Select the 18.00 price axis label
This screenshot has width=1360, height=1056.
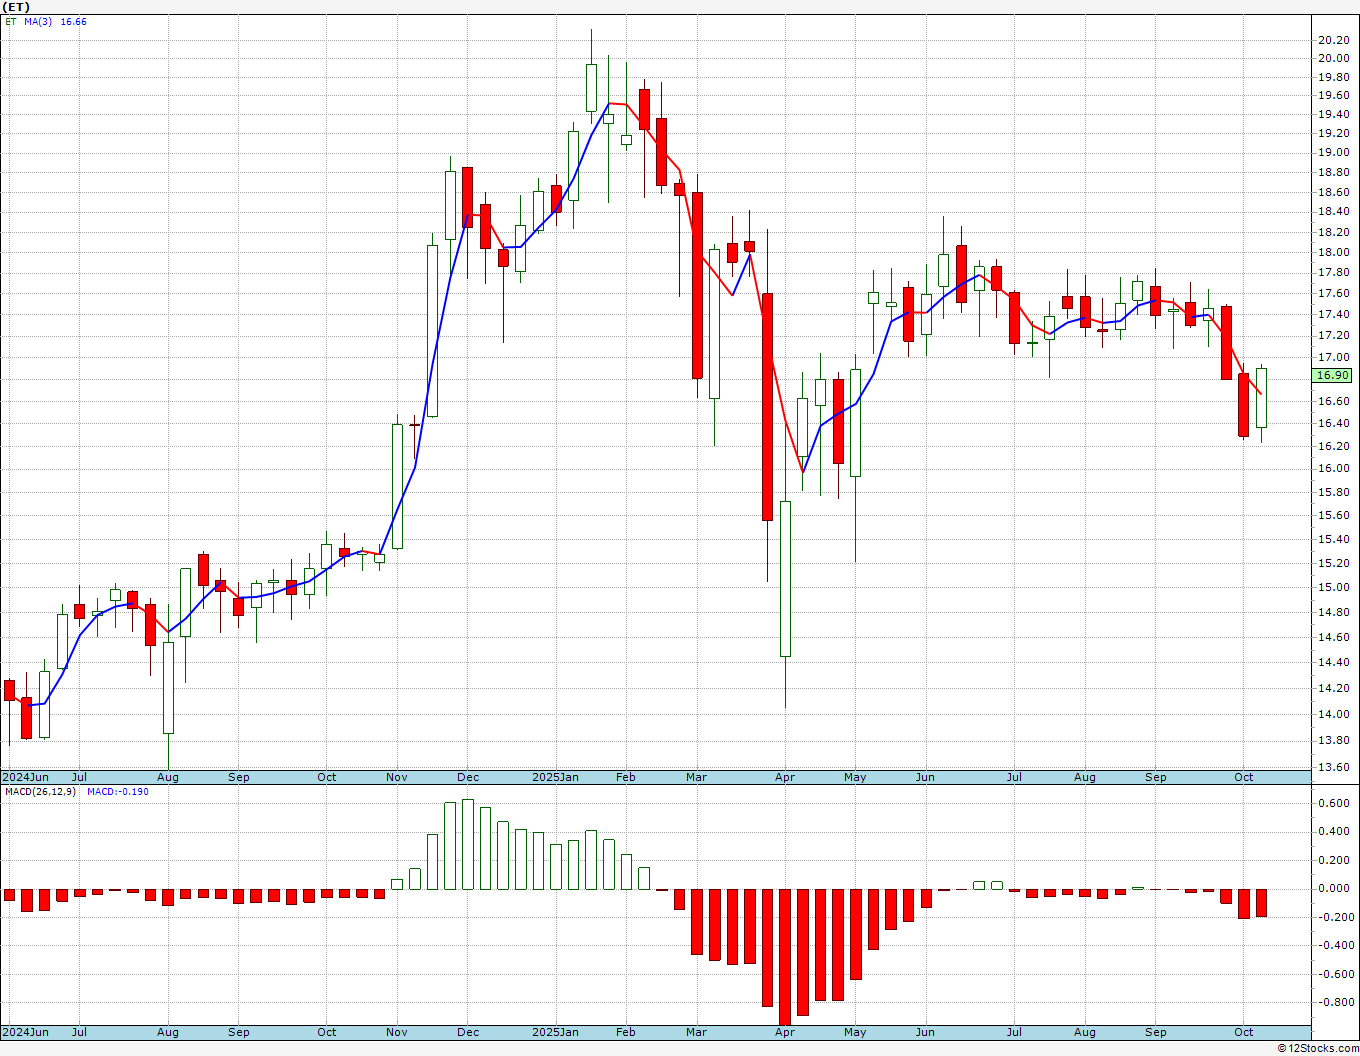pos(1332,252)
